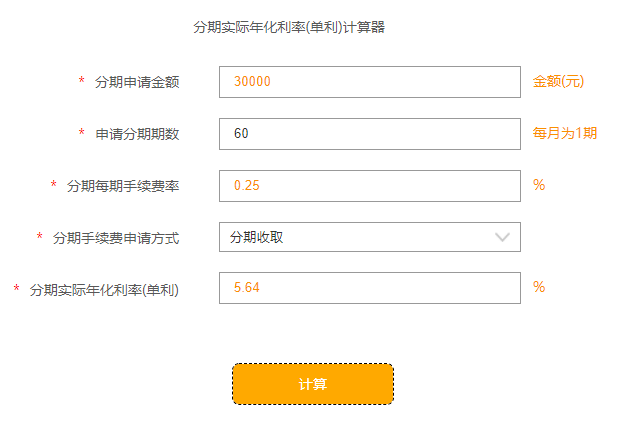Click red asterisk before 分期申请金额
This screenshot has height=421, width=623.
(82, 82)
